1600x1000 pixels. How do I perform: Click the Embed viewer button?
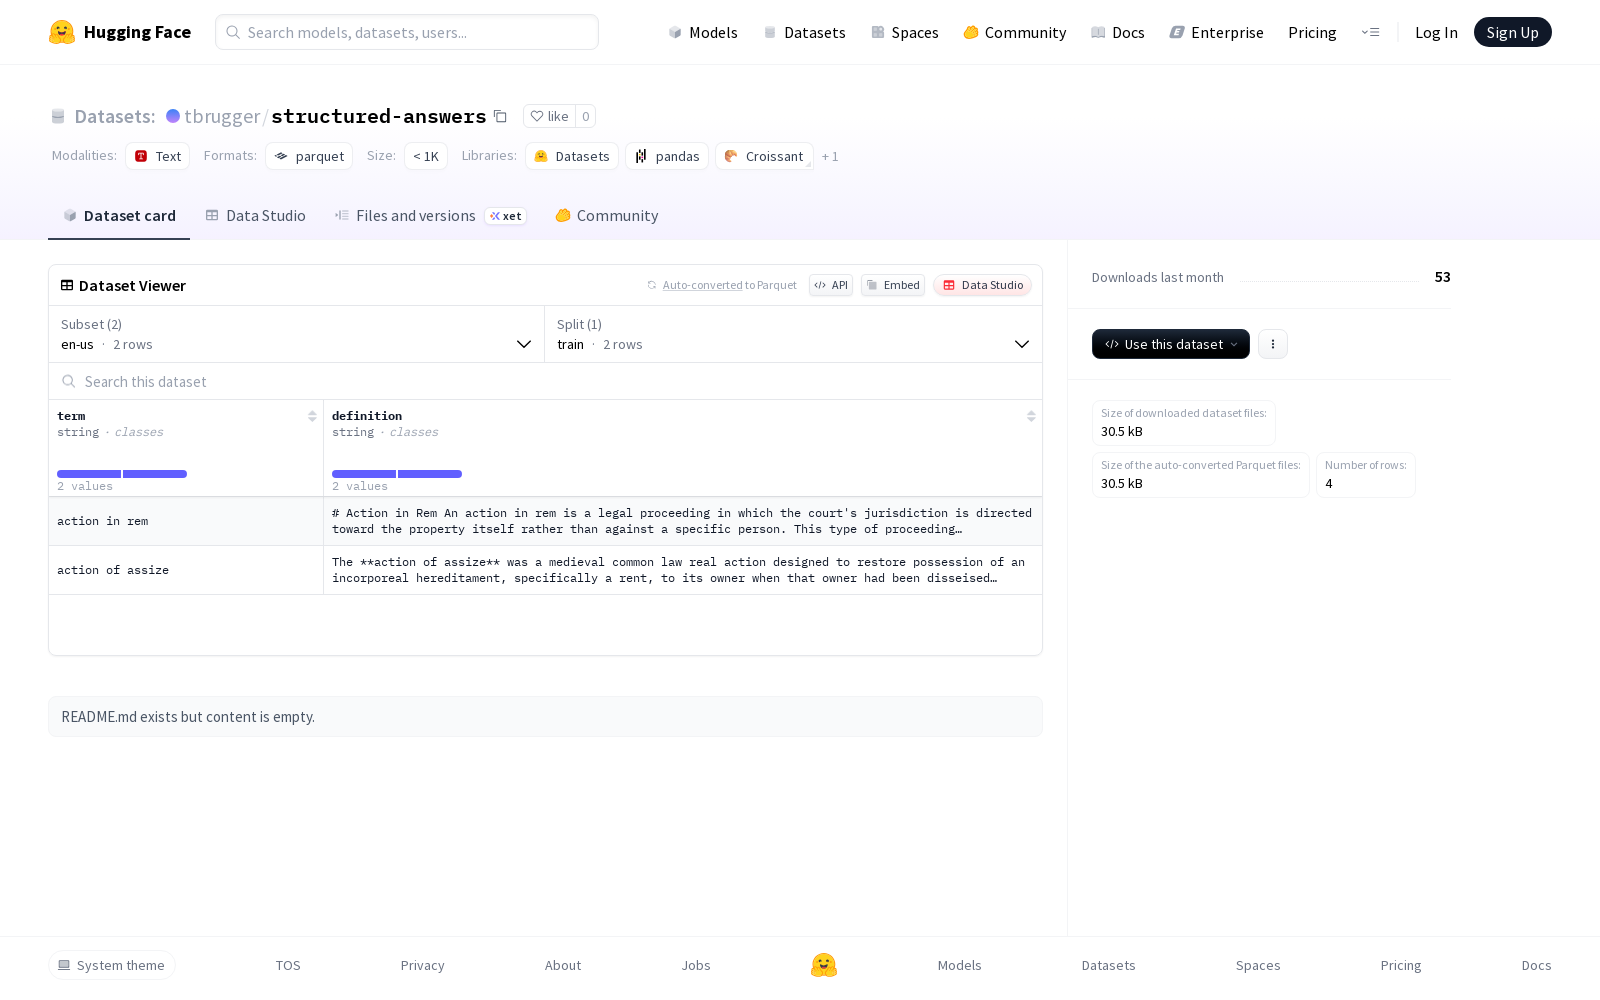pyautogui.click(x=893, y=285)
